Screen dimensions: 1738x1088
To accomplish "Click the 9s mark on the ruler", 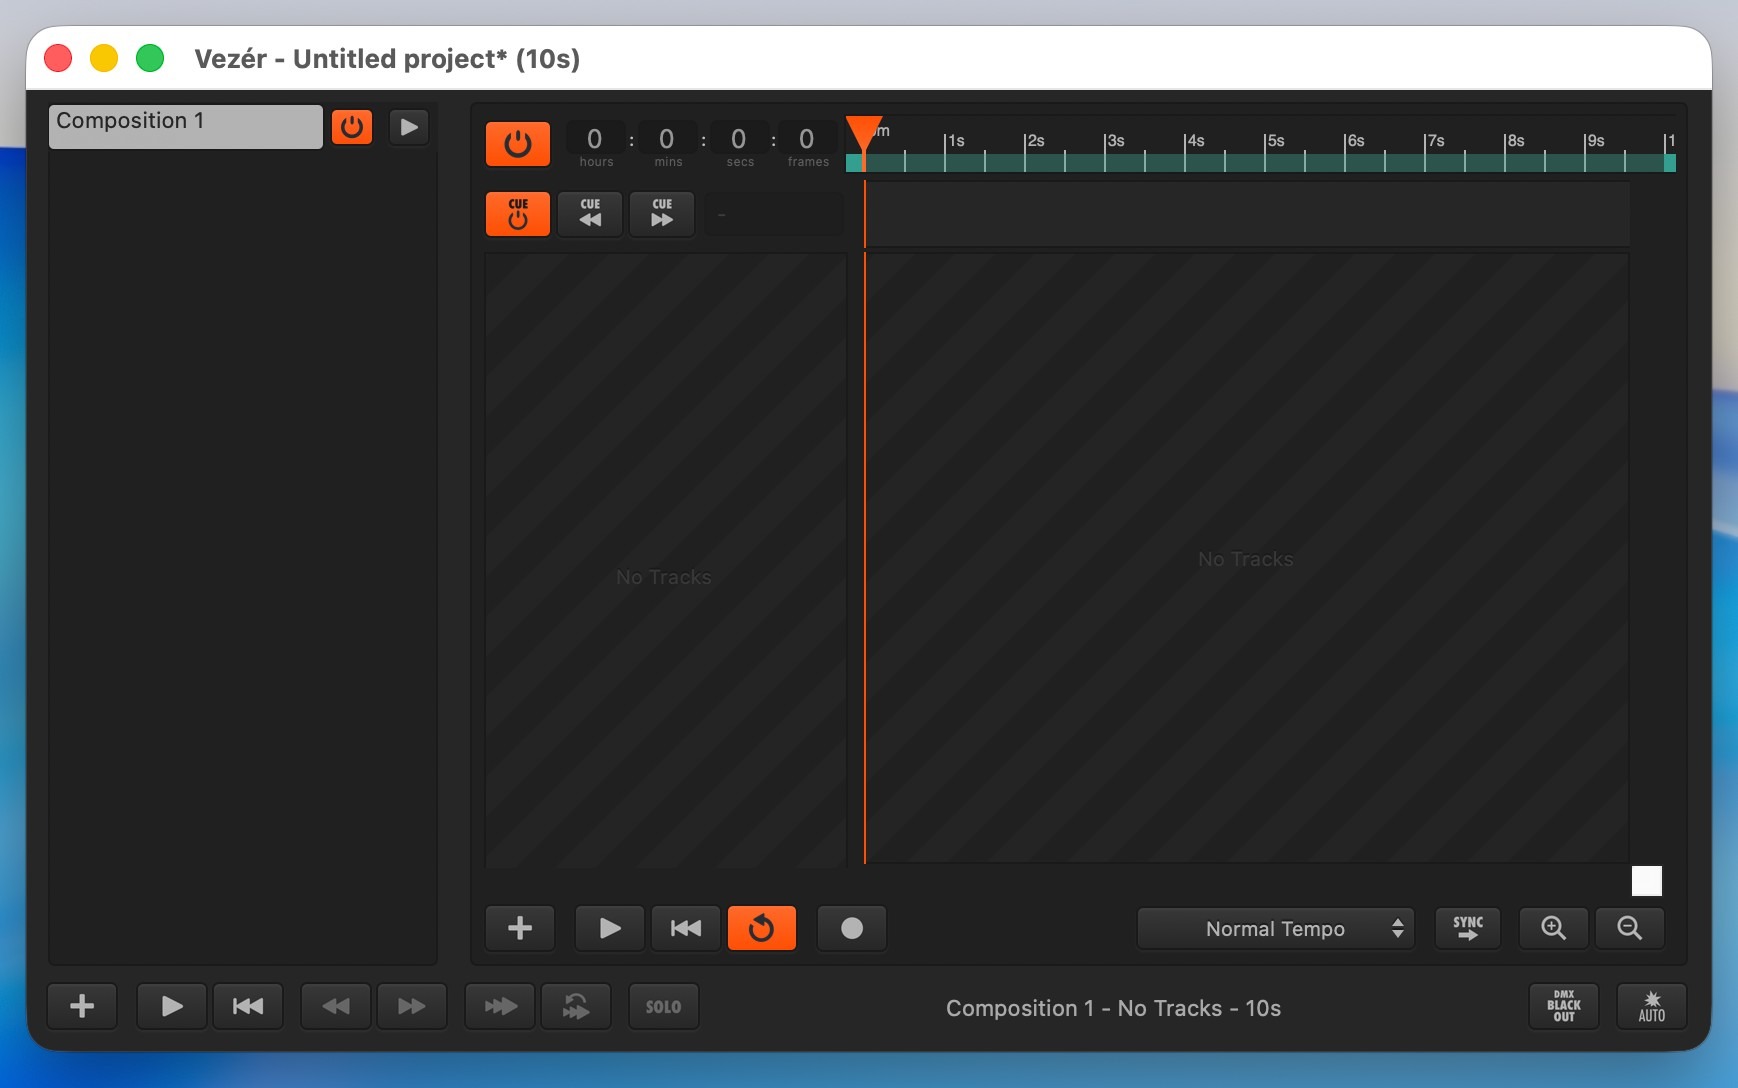I will 1595,141.
